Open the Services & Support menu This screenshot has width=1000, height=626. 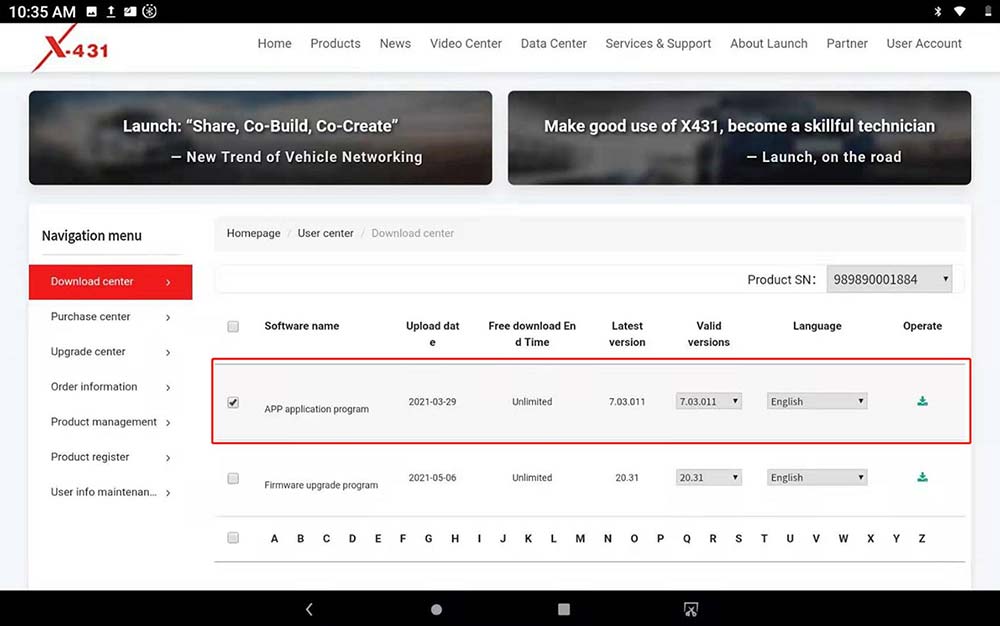[x=658, y=43]
